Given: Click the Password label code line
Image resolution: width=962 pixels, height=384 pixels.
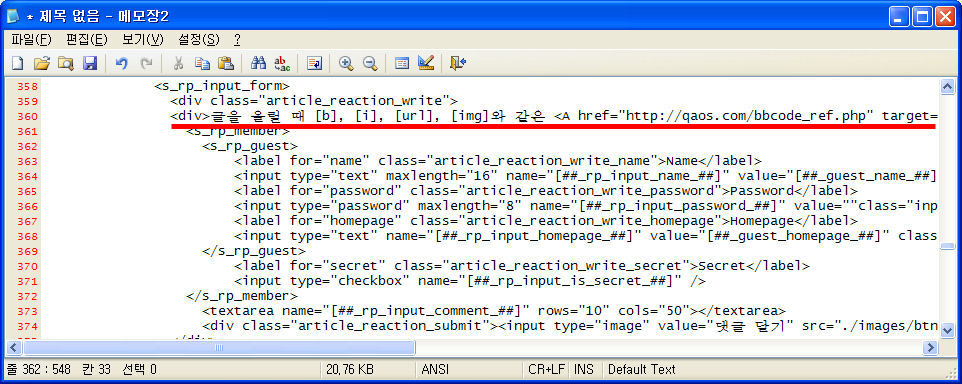Looking at the screenshot, I should tap(545, 191).
